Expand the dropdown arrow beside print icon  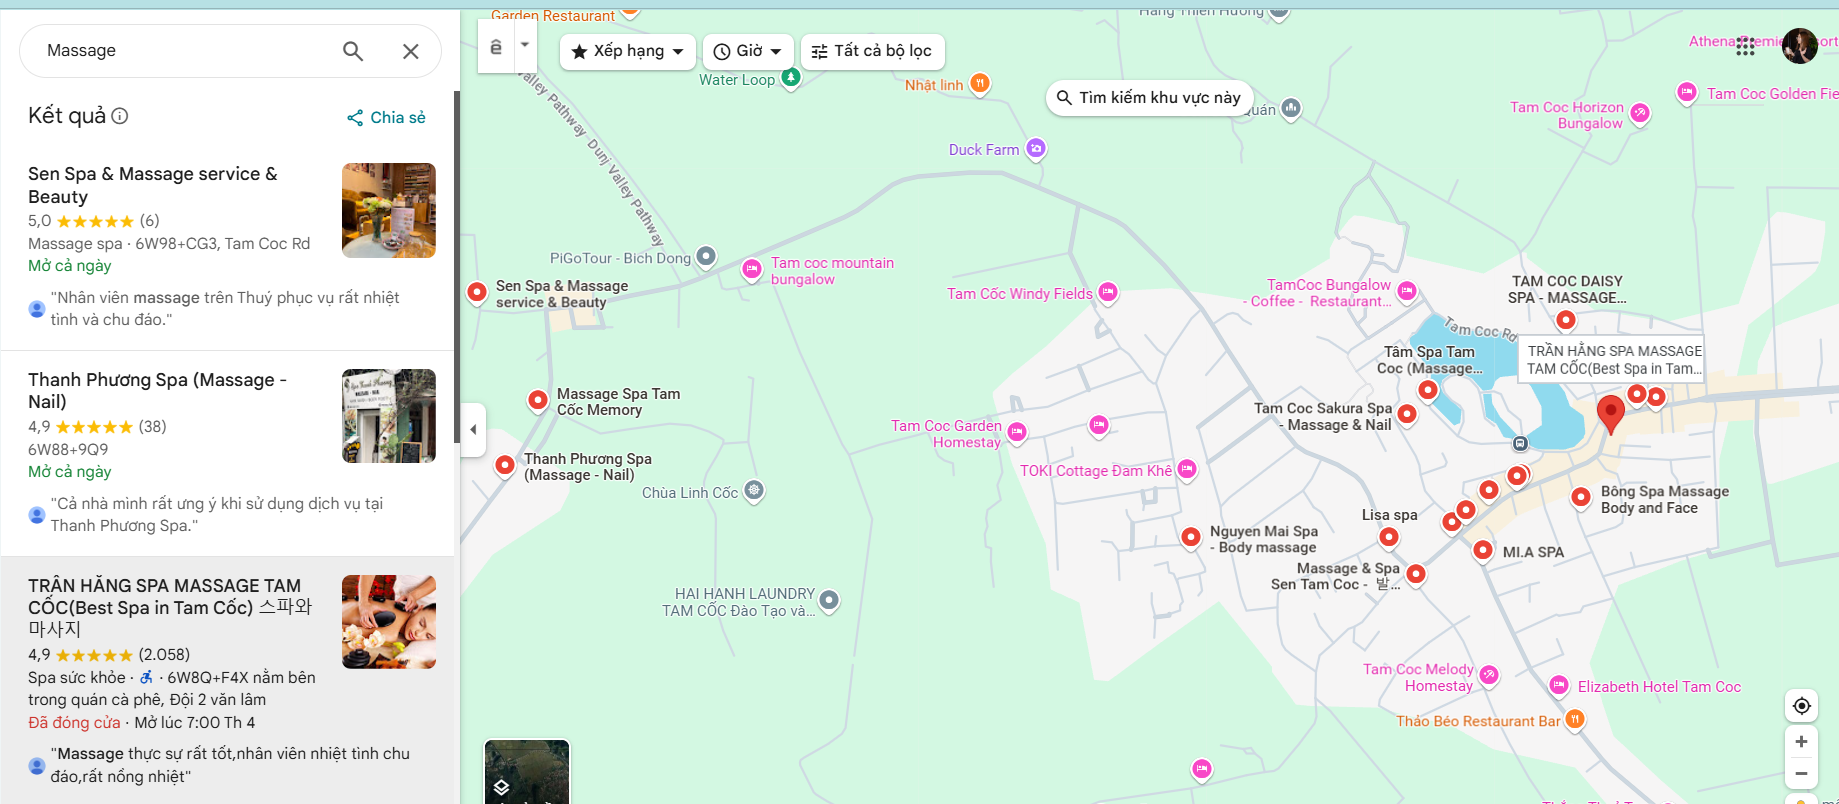[525, 45]
